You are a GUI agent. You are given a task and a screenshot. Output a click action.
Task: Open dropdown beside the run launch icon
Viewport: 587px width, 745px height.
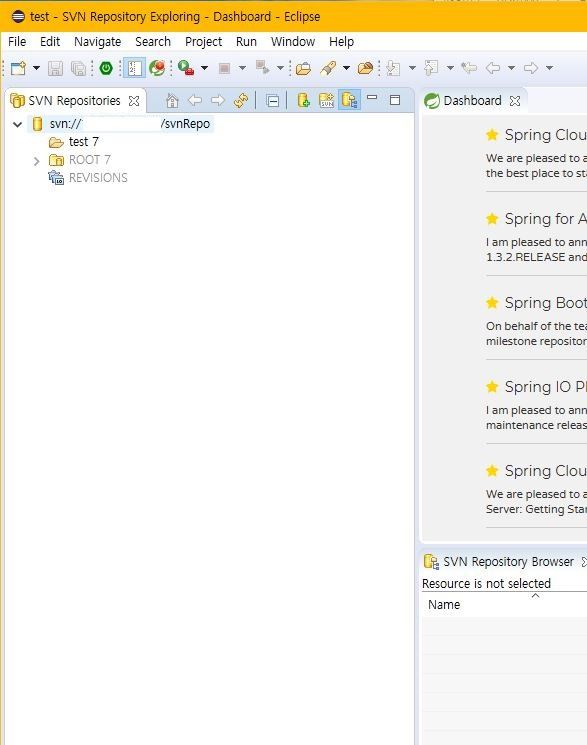[x=204, y=68]
